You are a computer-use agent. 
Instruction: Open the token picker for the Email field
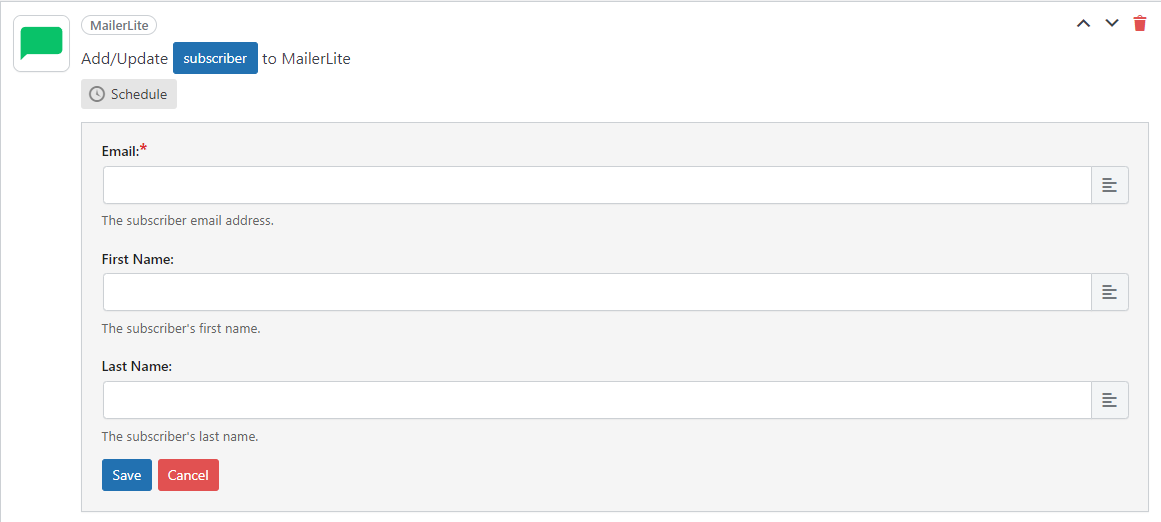click(x=1109, y=185)
